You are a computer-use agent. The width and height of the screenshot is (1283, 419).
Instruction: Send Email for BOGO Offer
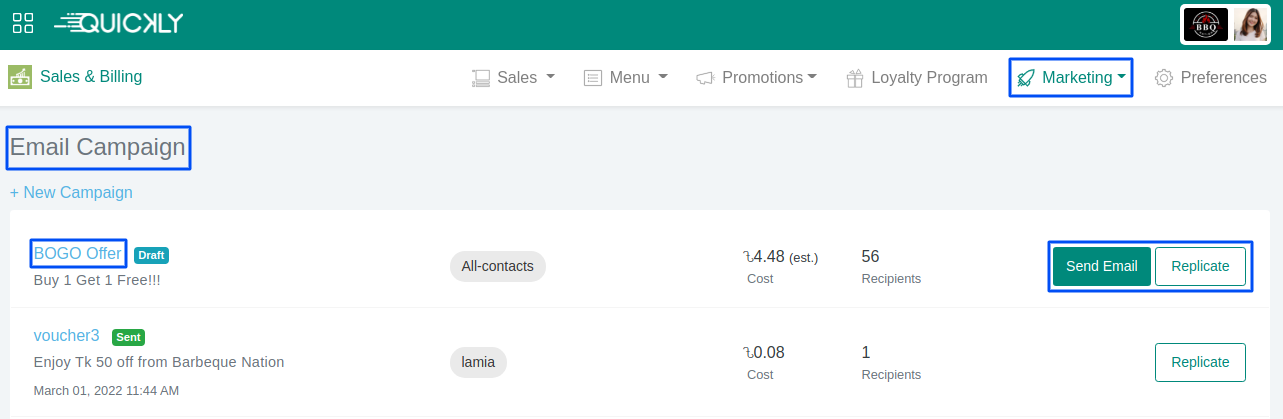[1102, 266]
